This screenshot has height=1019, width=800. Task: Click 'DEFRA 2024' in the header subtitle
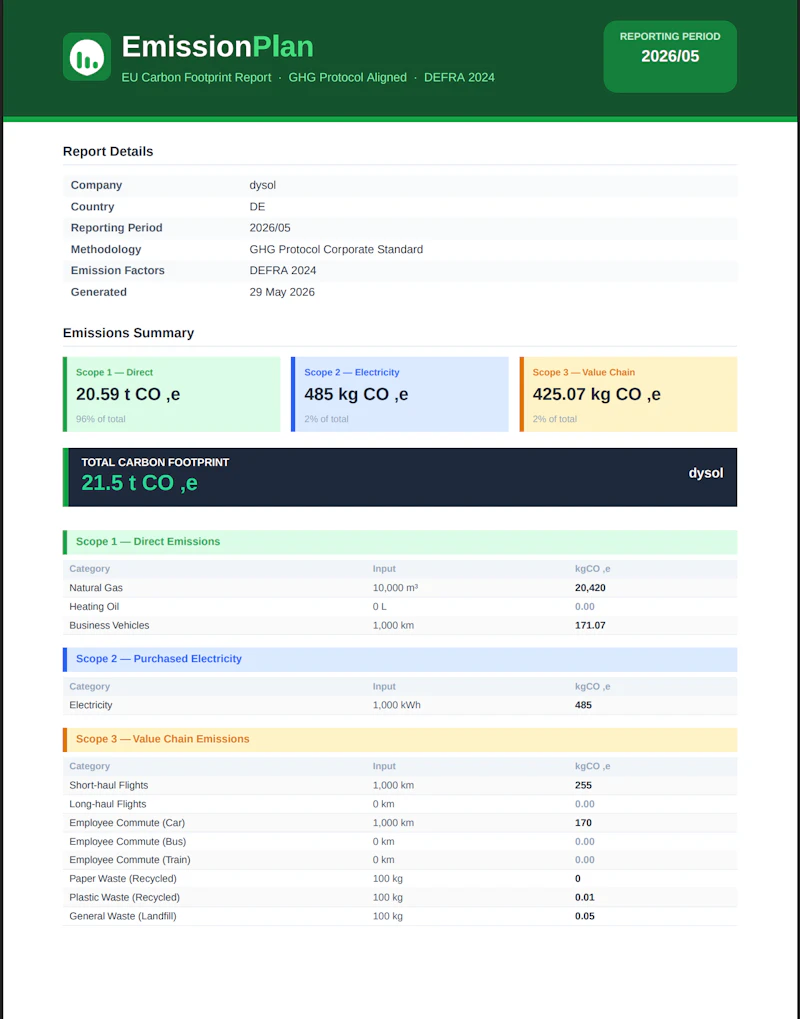pyautogui.click(x=459, y=77)
